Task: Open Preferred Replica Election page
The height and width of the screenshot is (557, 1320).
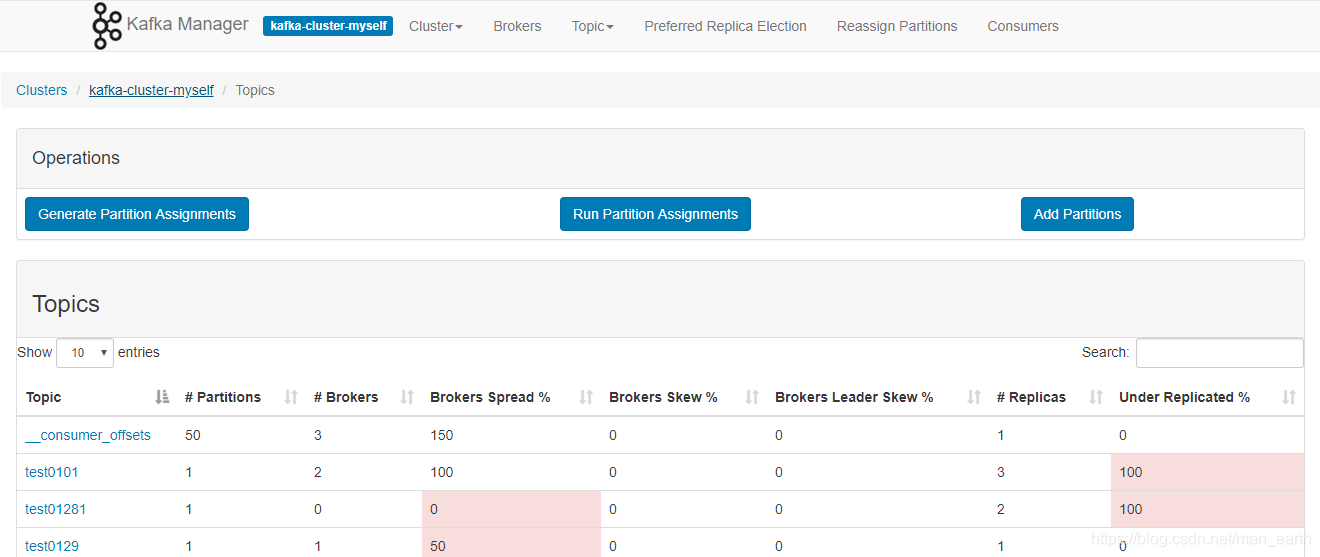Action: (x=725, y=26)
